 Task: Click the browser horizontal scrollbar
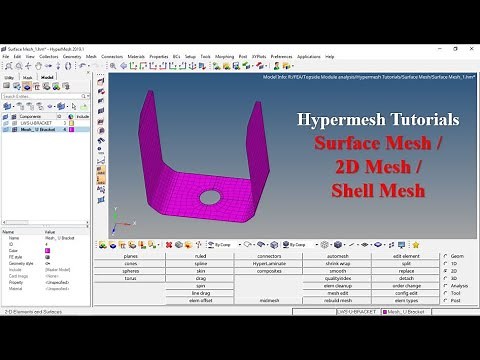click(45, 222)
